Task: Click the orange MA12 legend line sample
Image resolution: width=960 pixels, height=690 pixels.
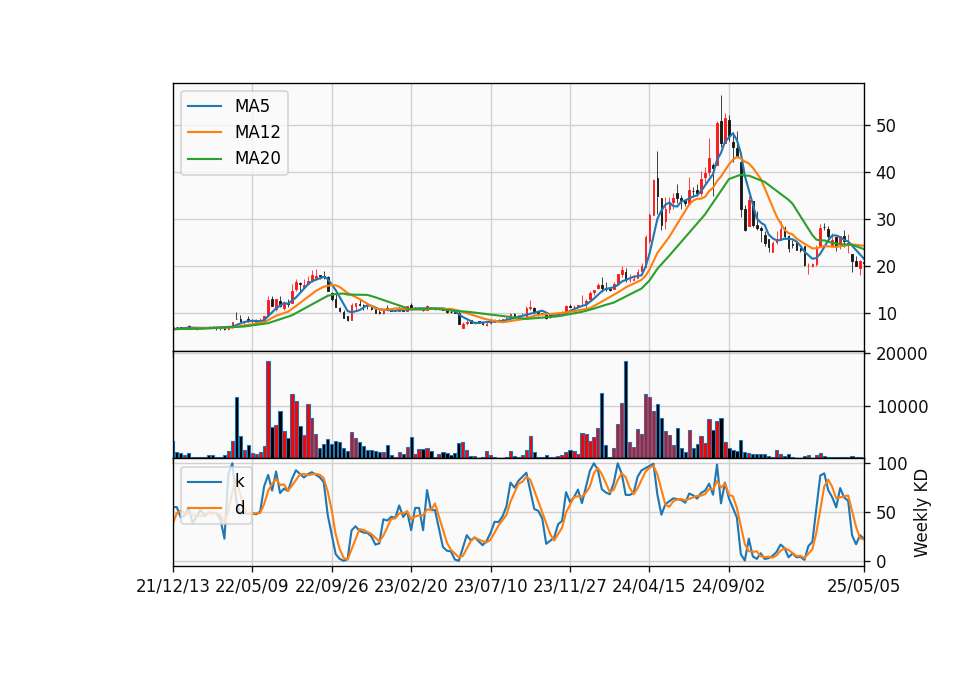Action: [204, 132]
